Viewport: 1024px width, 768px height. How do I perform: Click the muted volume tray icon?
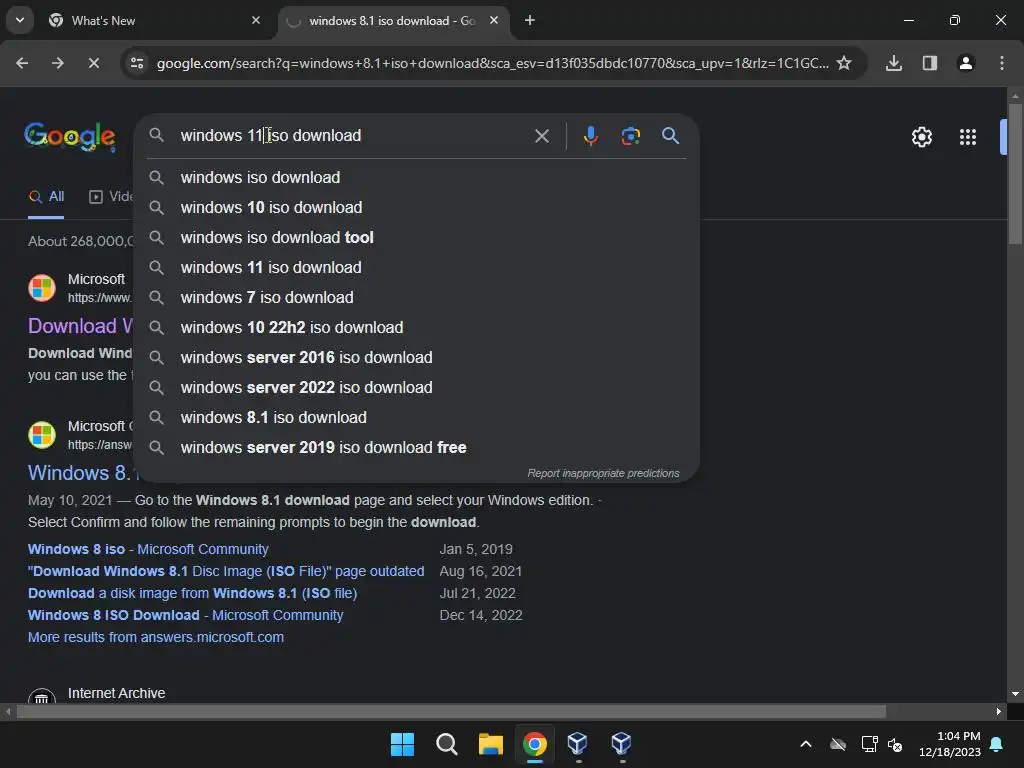click(x=895, y=744)
